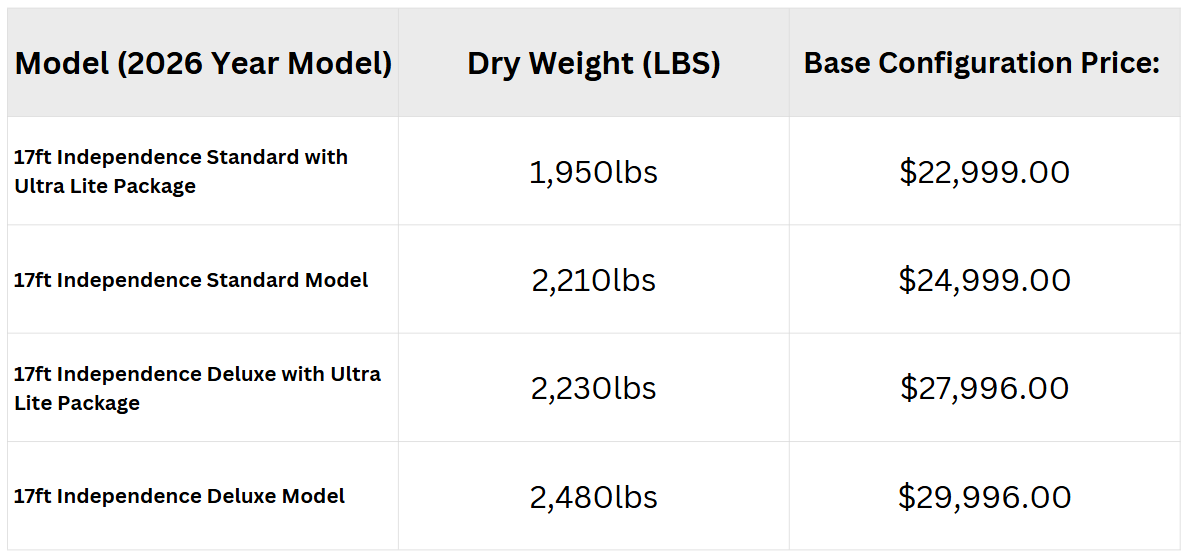
Task: Select the 1,950lbs weight cell
Action: 593,172
